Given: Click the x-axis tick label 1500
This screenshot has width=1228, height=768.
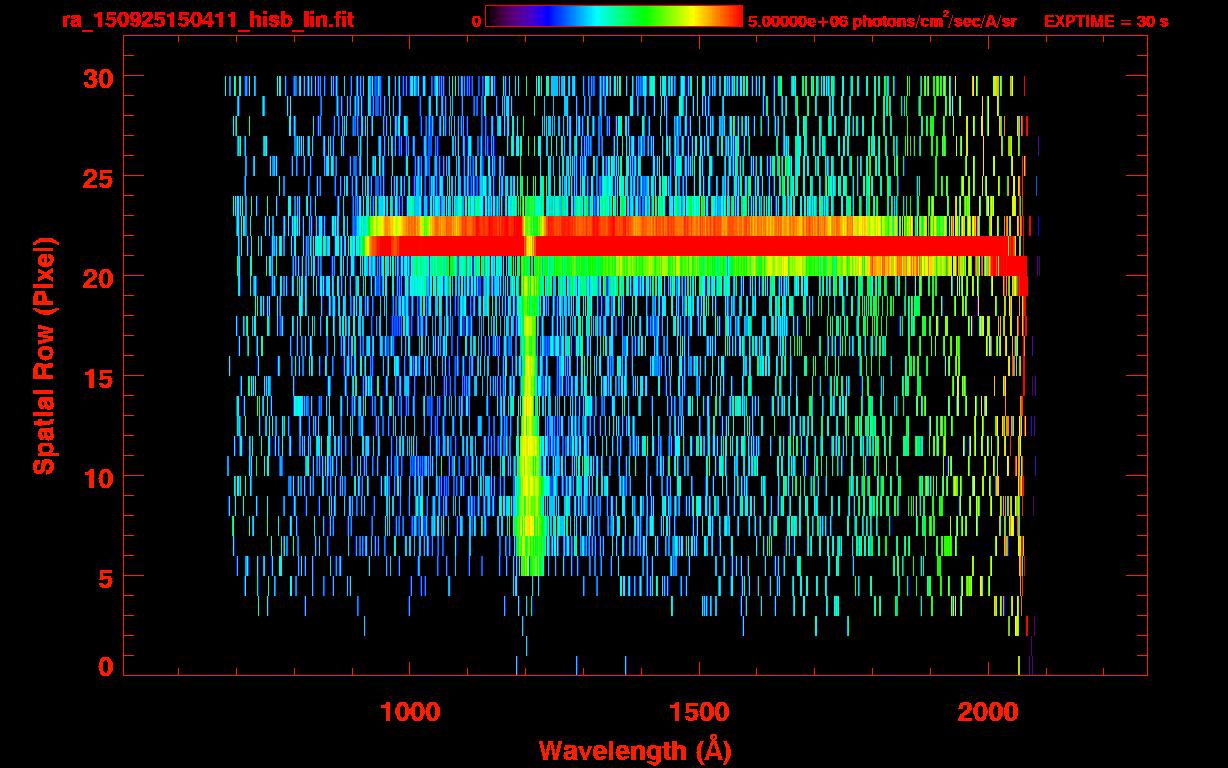Looking at the screenshot, I should pos(699,712).
